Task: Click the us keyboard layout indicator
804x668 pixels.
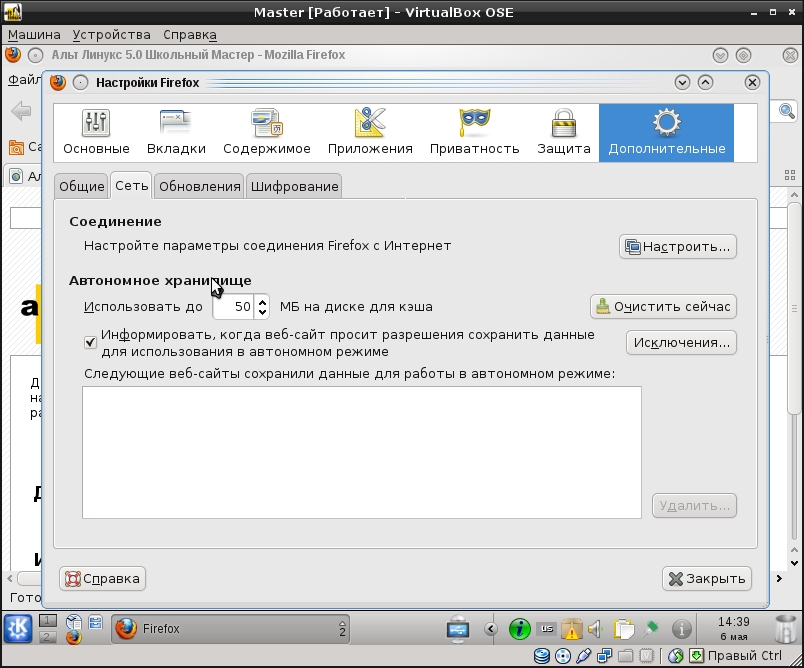Action: point(547,629)
